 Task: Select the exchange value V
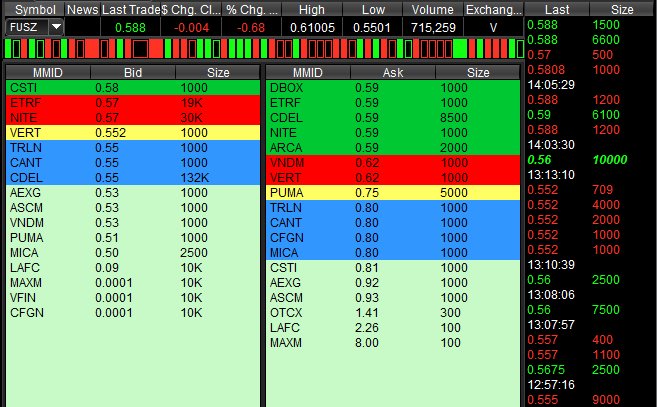[493, 28]
